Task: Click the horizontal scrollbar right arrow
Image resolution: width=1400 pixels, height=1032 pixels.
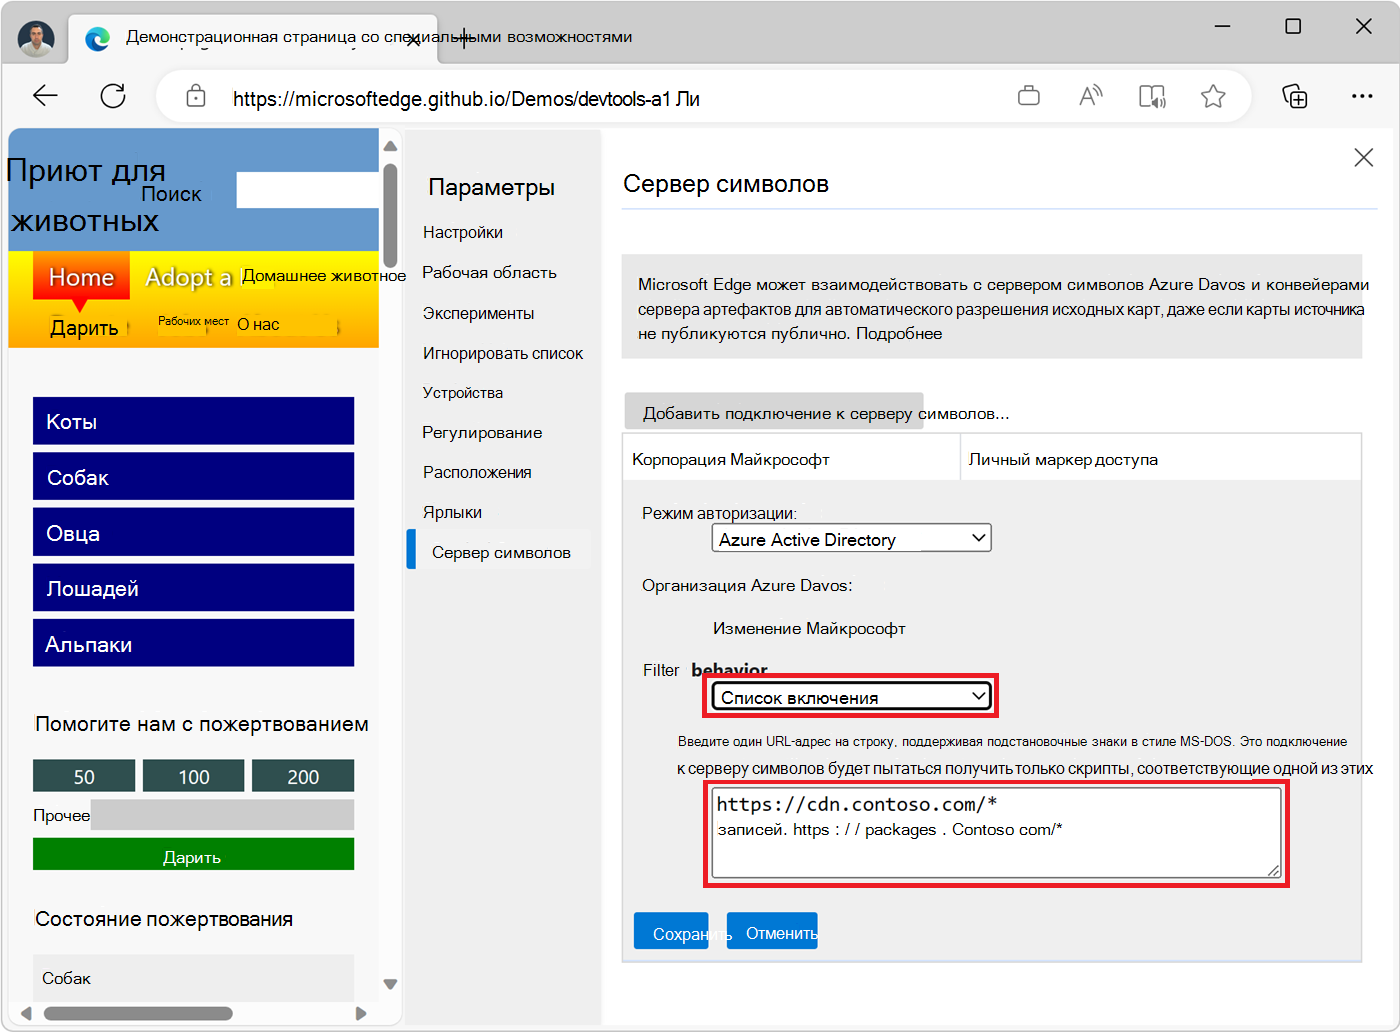Action: coord(361,1013)
